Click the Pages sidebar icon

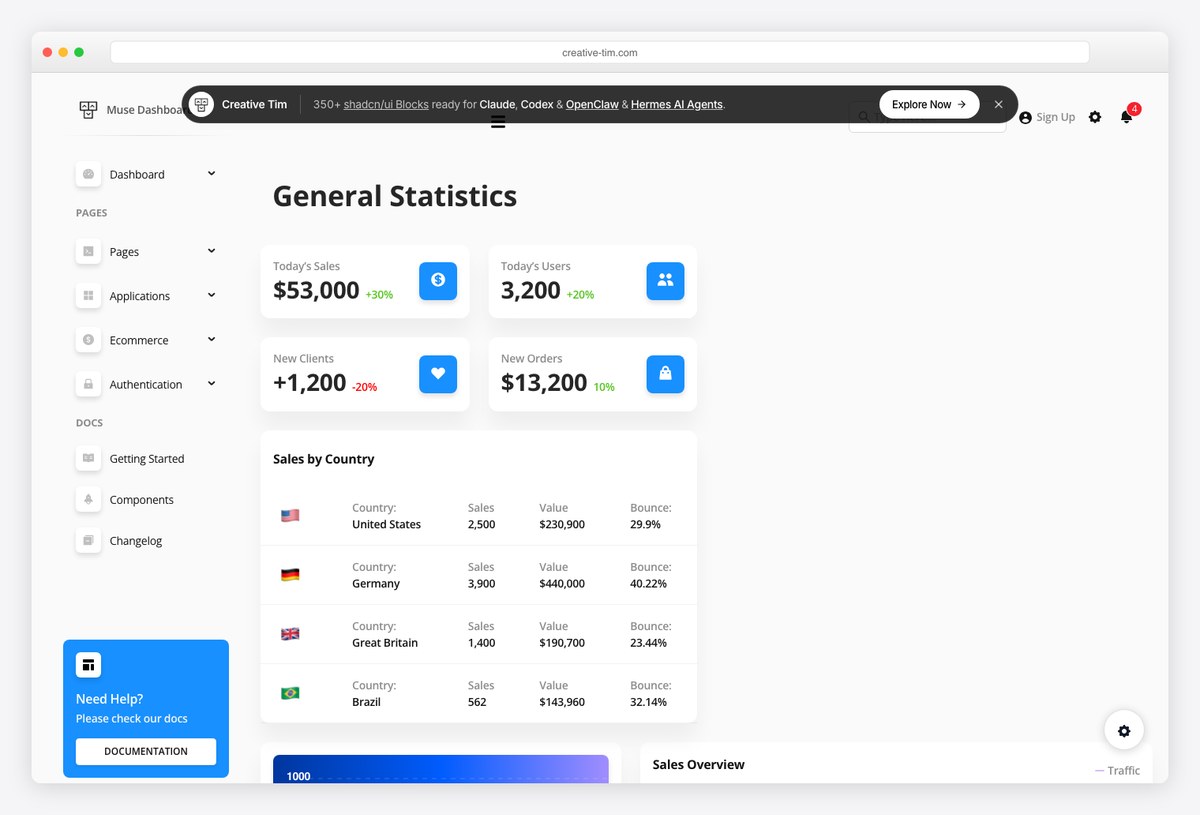88,252
